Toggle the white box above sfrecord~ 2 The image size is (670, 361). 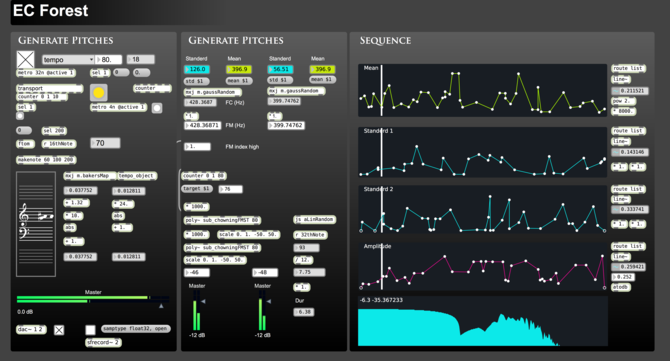pyautogui.click(x=90, y=330)
